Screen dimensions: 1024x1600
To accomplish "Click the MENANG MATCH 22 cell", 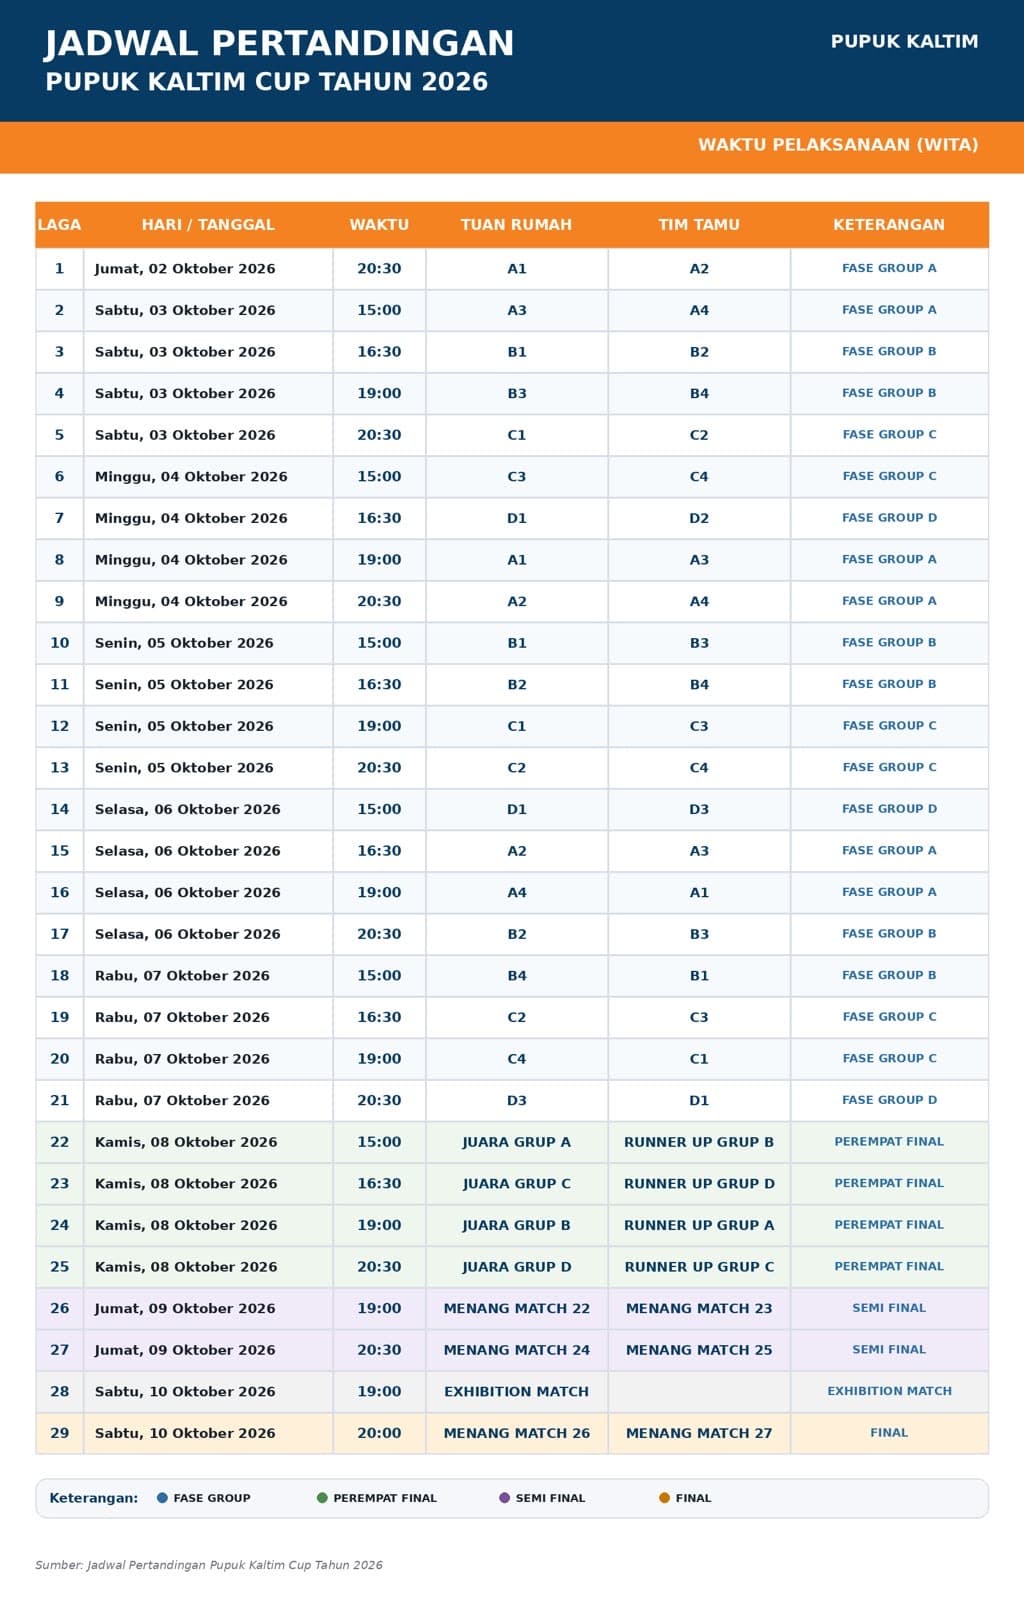I will (517, 1308).
